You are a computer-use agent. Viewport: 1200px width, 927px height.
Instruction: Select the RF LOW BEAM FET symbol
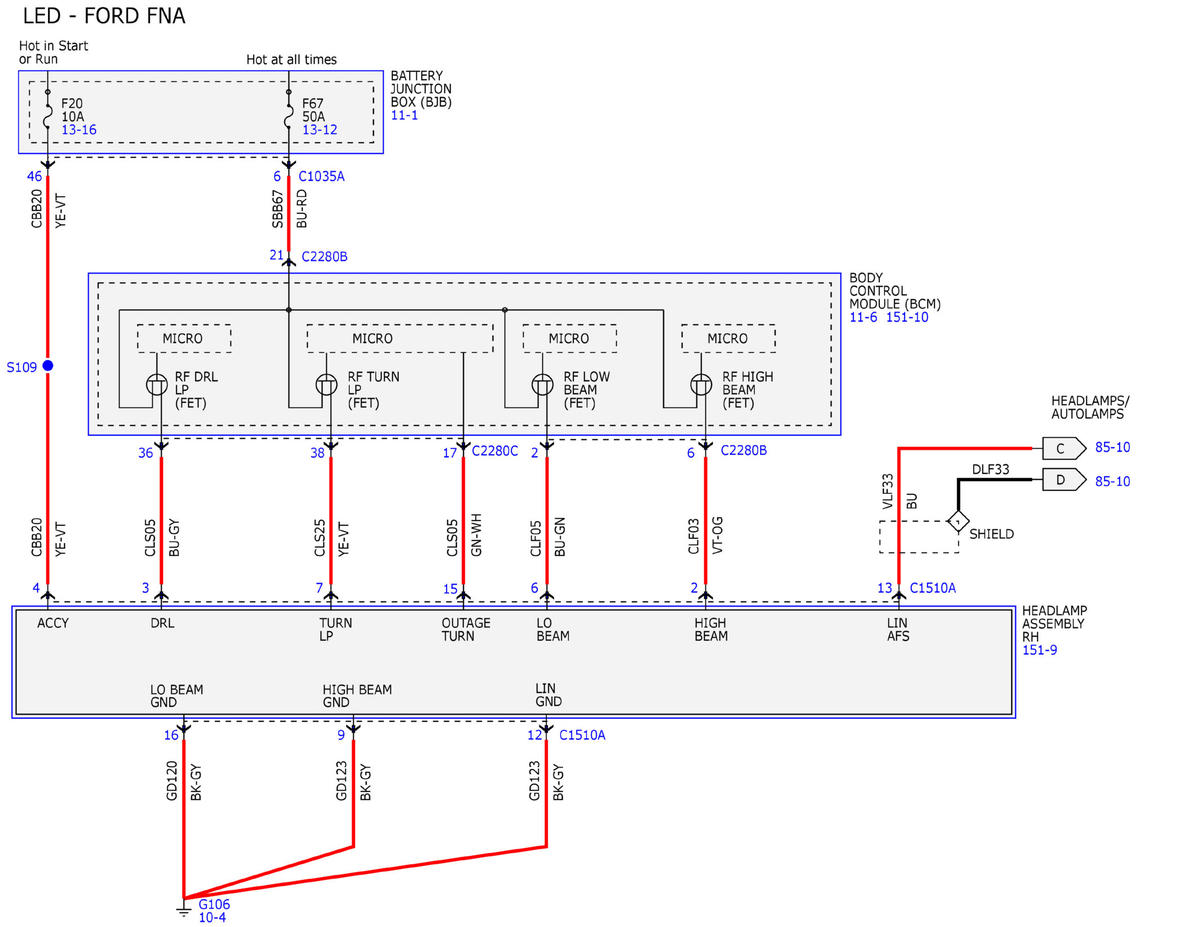(x=542, y=384)
